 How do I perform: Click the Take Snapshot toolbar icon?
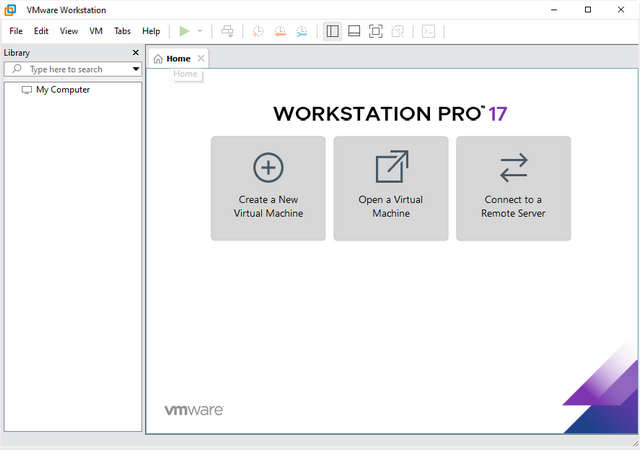[257, 31]
